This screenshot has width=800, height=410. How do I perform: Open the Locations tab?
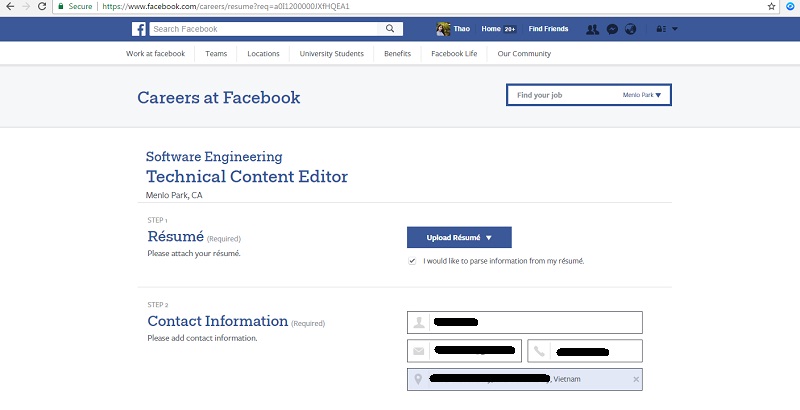(x=263, y=54)
